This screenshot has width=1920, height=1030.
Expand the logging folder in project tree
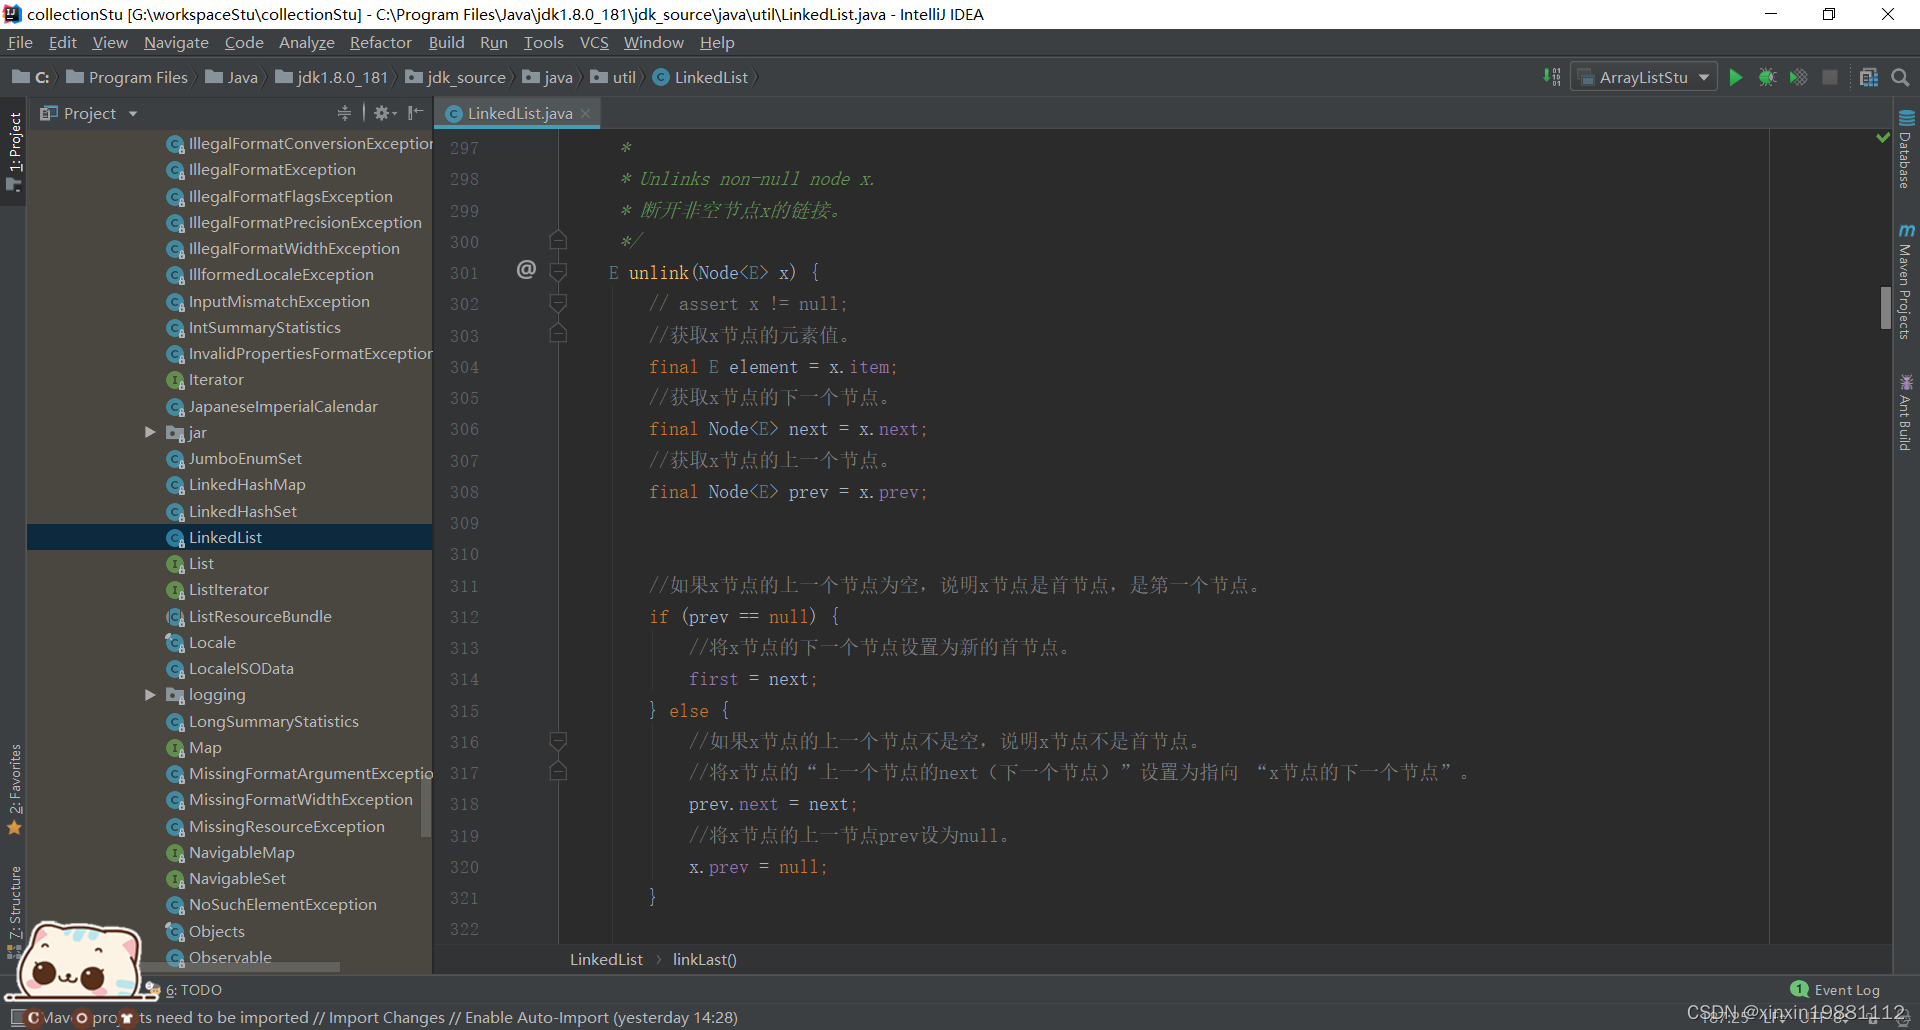(150, 694)
